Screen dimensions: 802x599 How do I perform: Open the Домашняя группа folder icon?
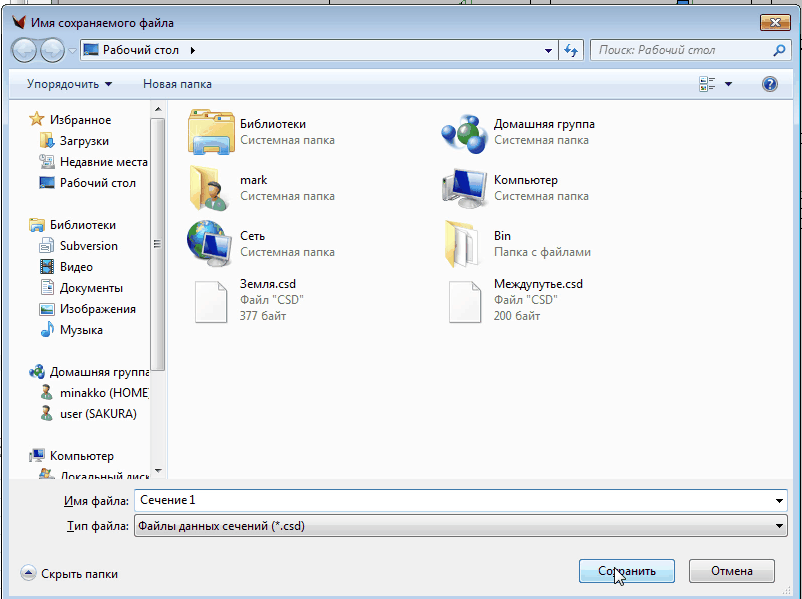[x=463, y=132]
